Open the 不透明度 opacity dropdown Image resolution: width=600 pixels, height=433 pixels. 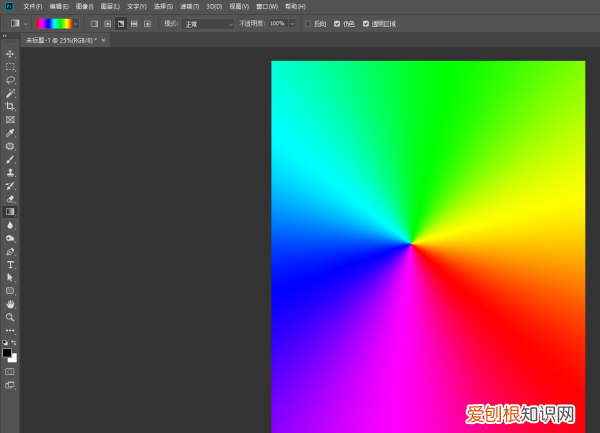(x=291, y=22)
